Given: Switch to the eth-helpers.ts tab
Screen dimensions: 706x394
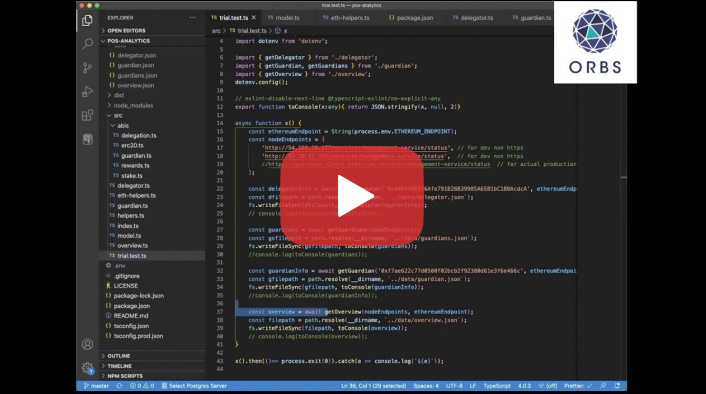Looking at the screenshot, I should (346, 18).
